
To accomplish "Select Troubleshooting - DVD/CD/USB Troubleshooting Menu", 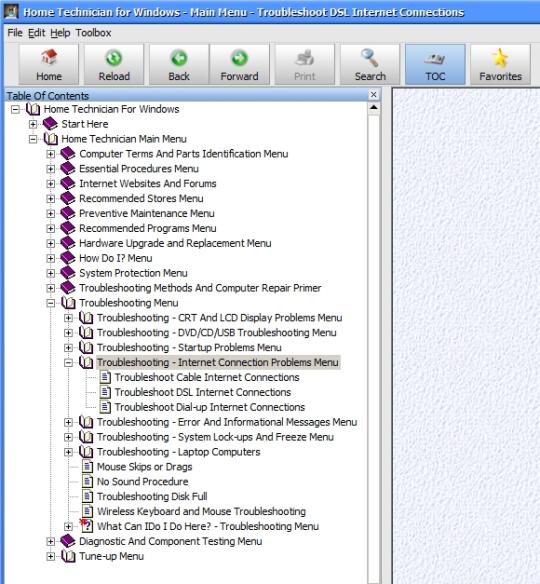I will pyautogui.click(x=216, y=333).
